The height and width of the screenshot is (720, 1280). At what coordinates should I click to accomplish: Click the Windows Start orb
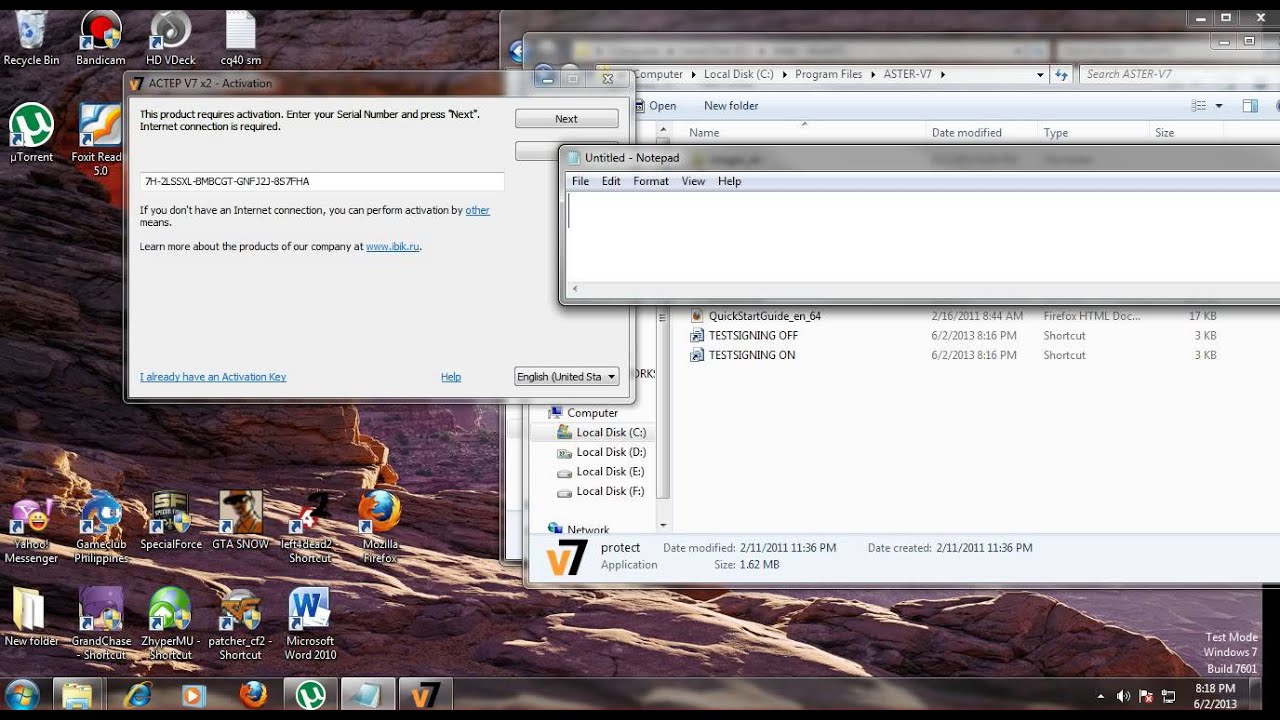tap(22, 695)
